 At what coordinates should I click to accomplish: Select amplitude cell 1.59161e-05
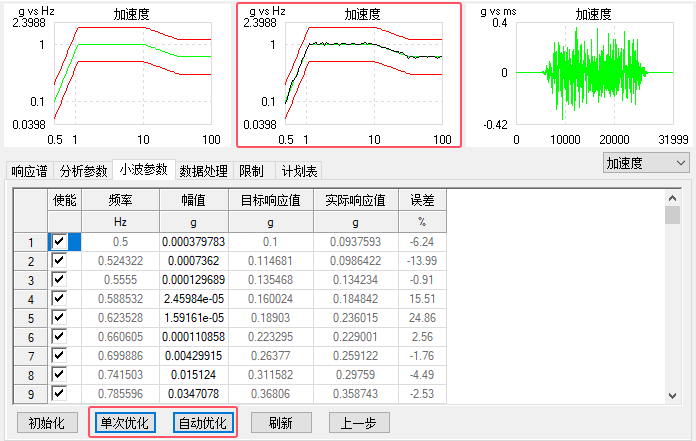click(194, 318)
